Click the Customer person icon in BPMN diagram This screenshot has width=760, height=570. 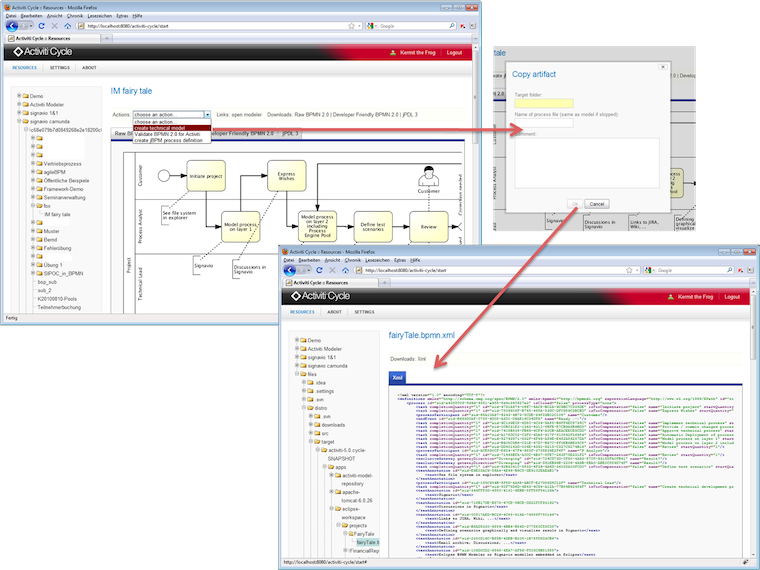pyautogui.click(x=428, y=176)
